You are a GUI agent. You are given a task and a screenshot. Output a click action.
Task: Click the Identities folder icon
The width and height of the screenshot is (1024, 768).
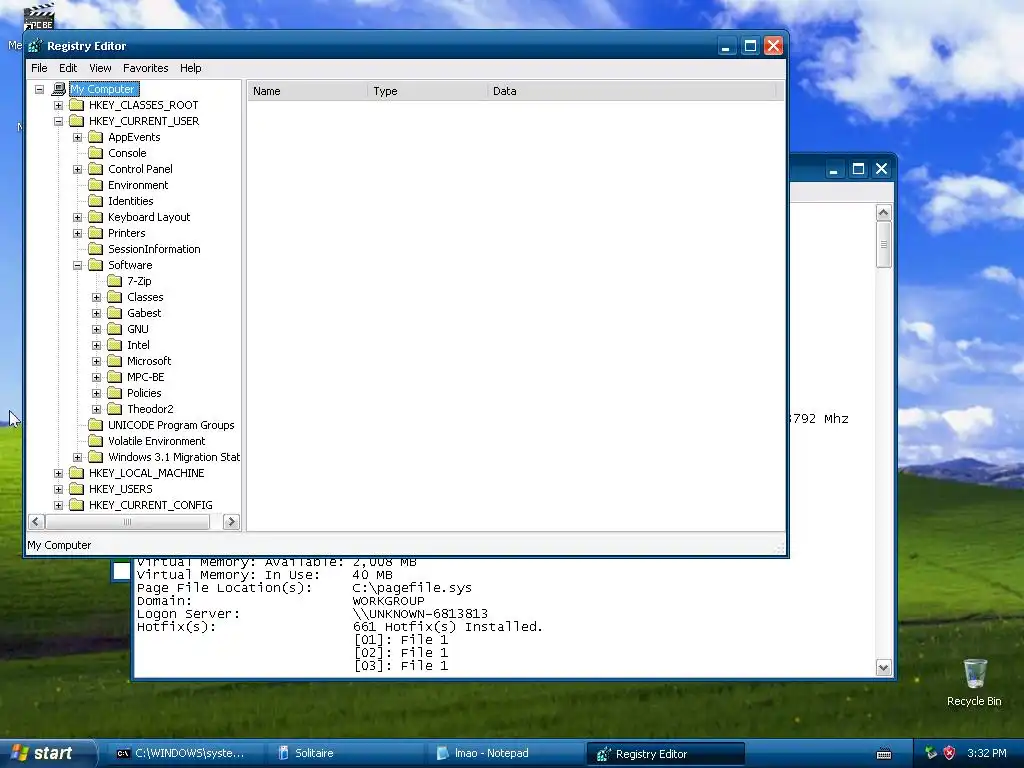click(96, 201)
